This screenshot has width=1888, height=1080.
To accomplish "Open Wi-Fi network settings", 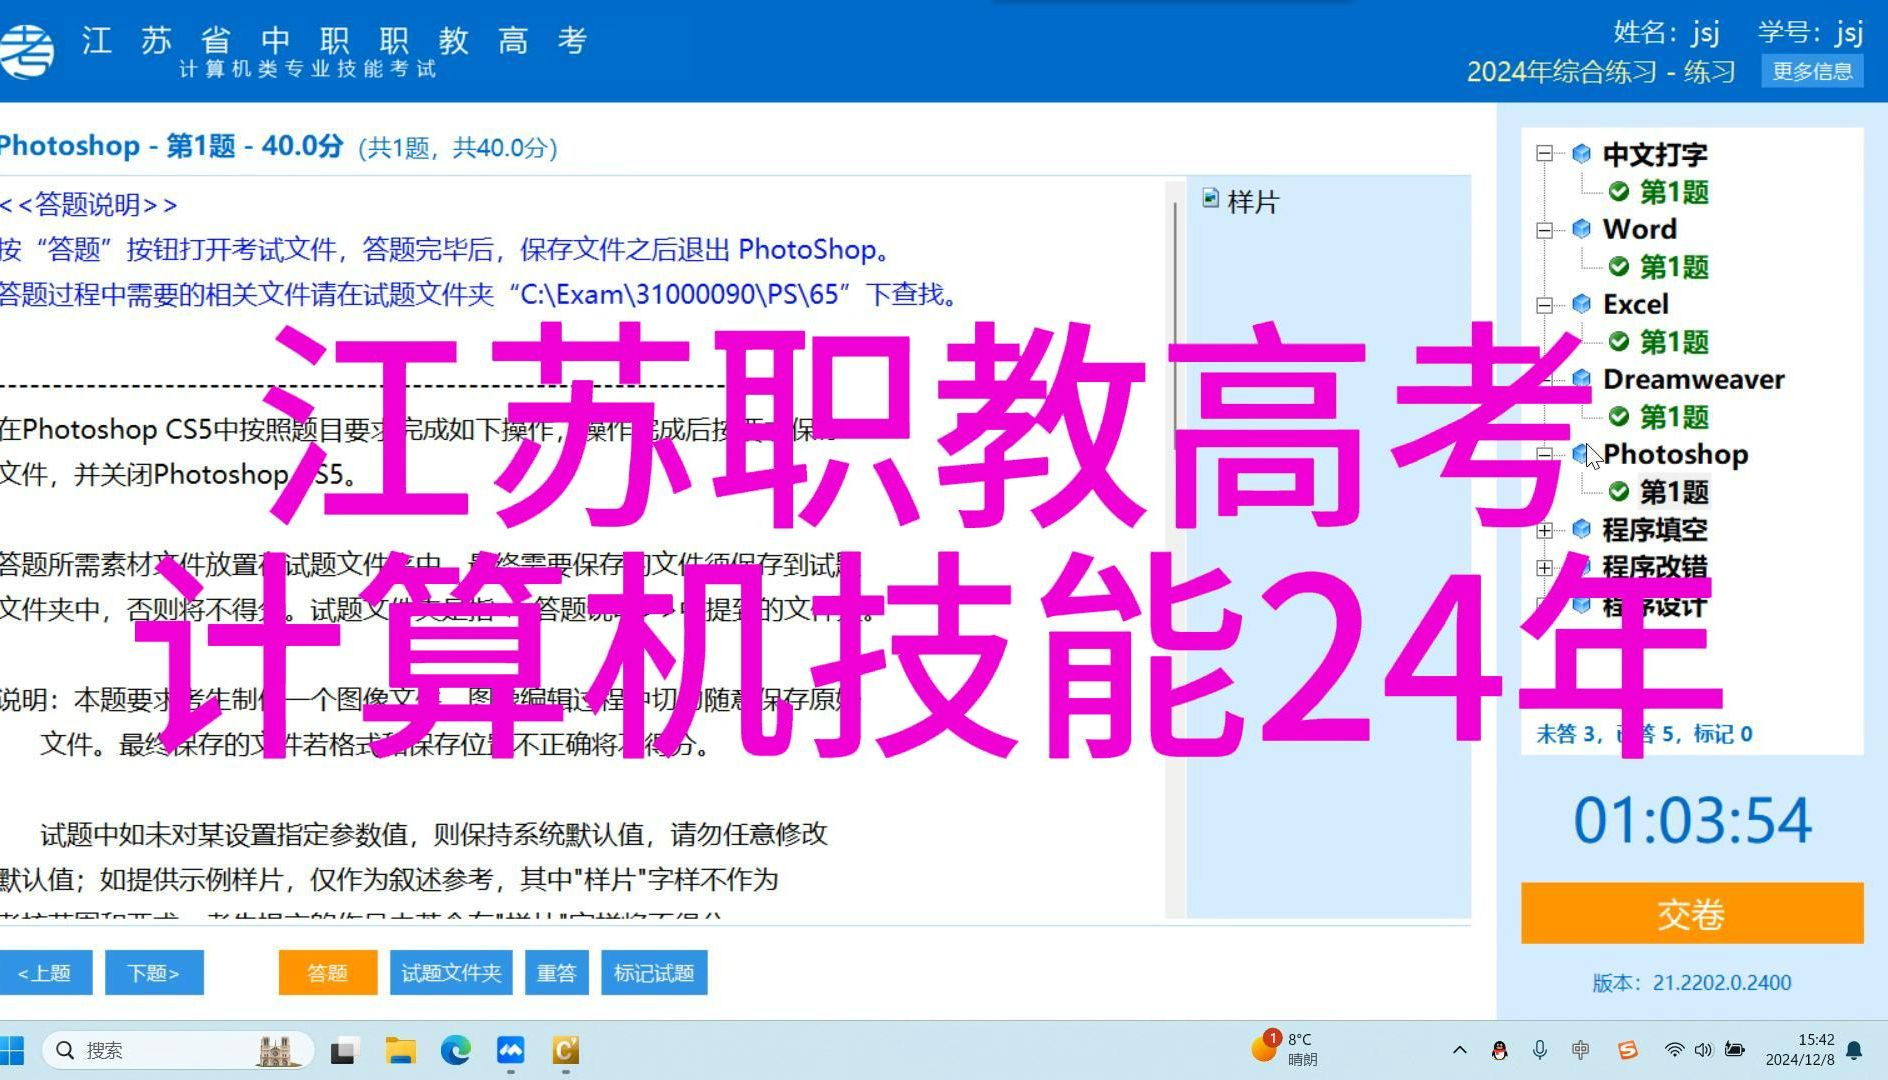I will 1674,1050.
